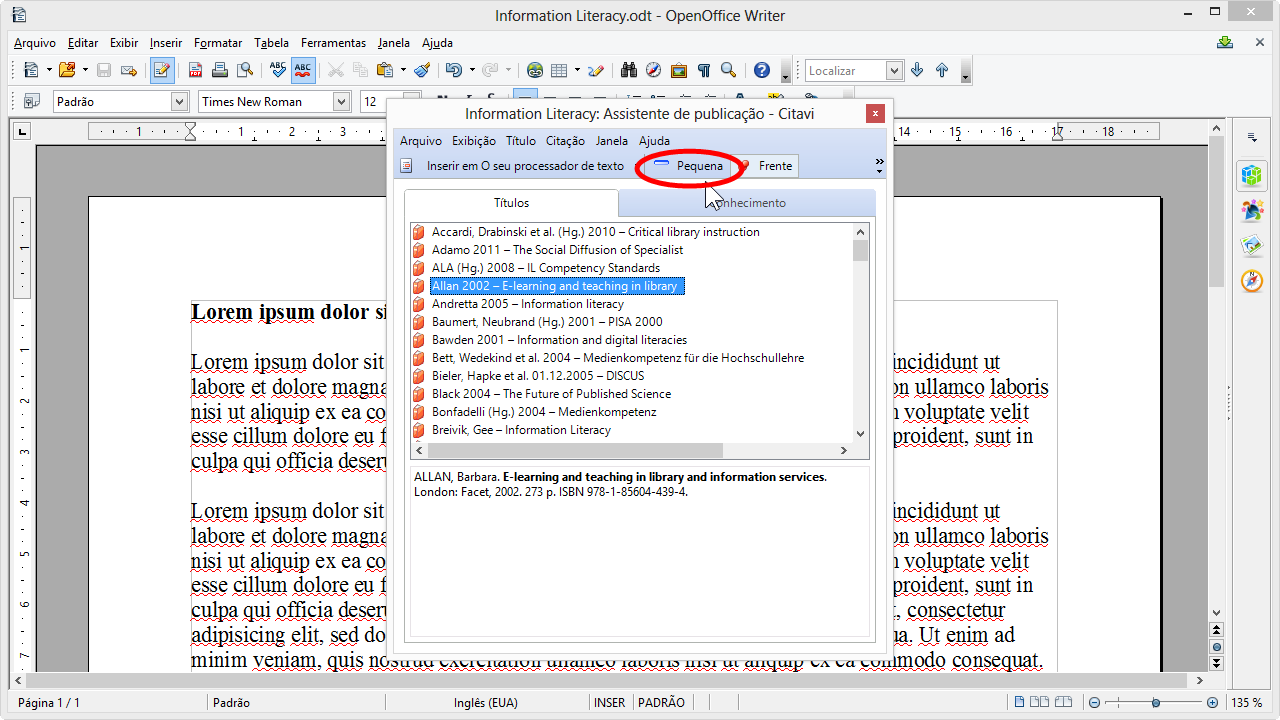Image resolution: width=1280 pixels, height=720 pixels.
Task: Open Times New Roman font dropdown
Action: (x=342, y=101)
